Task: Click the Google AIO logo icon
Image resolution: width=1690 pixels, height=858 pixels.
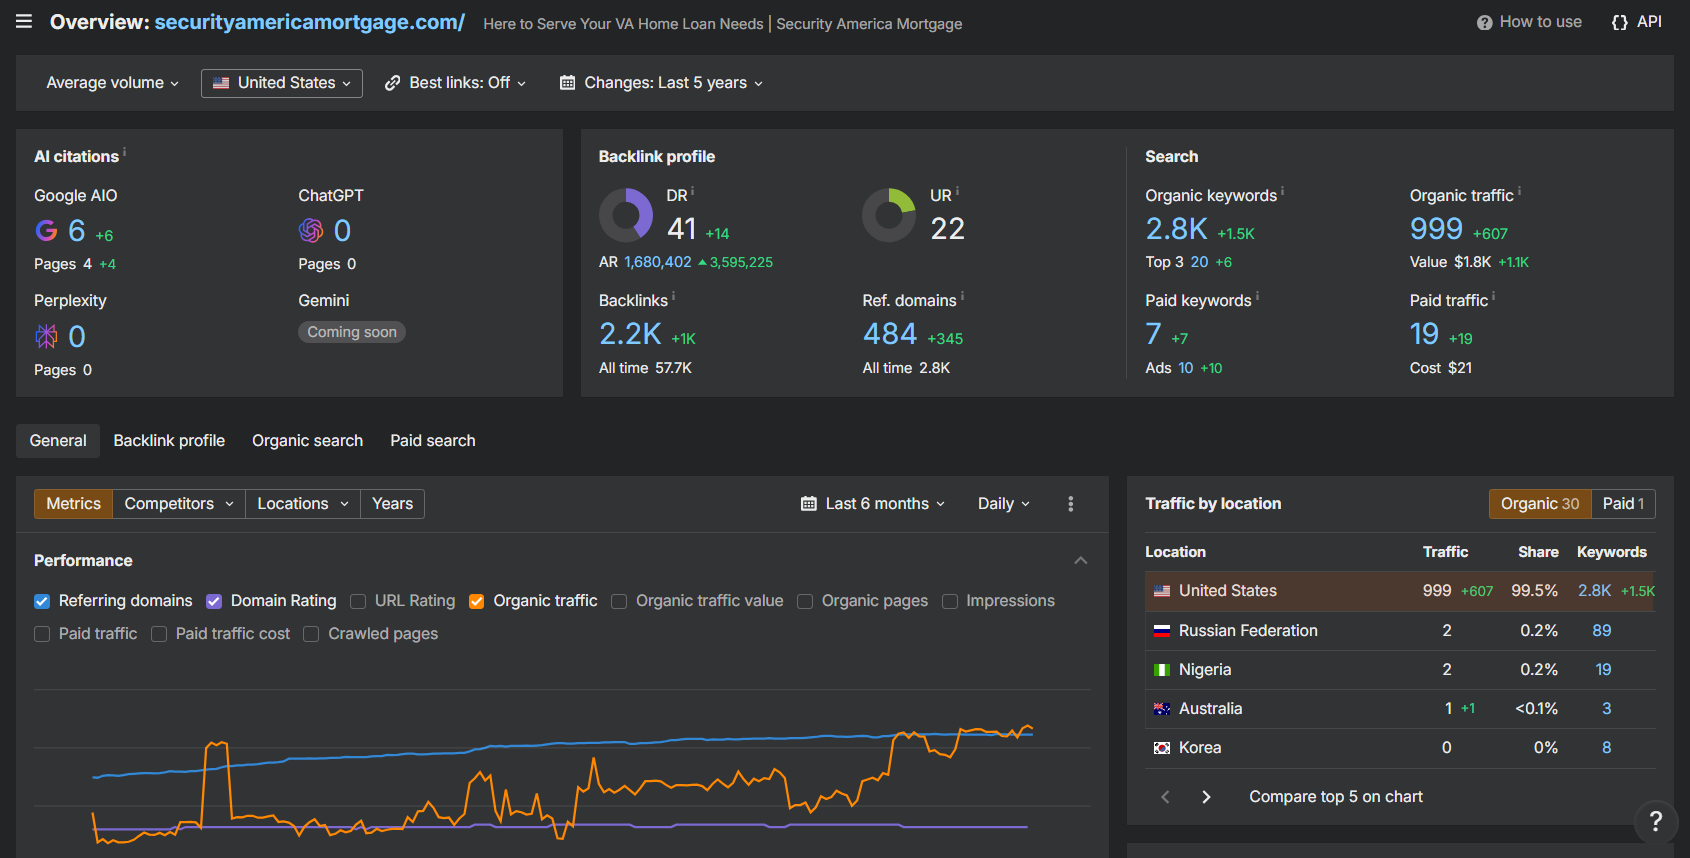Action: coord(46,231)
